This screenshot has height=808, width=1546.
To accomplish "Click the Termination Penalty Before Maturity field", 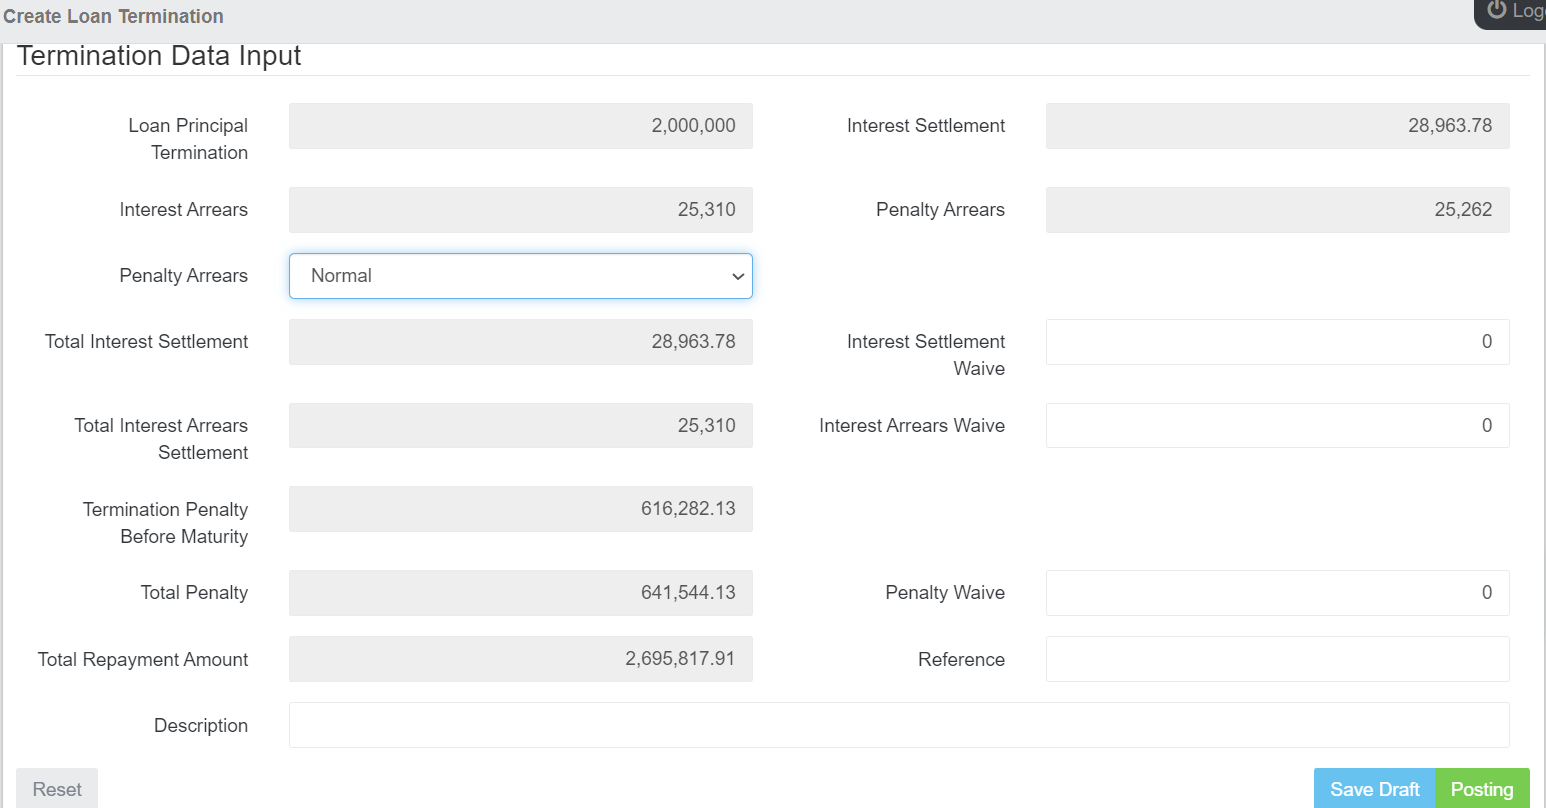I will click(x=520, y=509).
